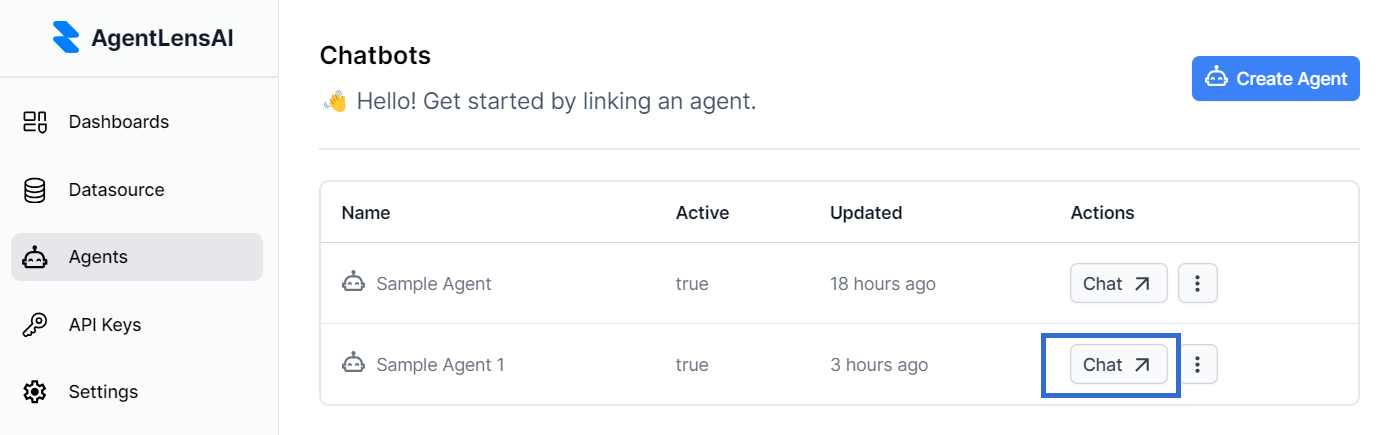Select API Keys in the sidebar
The image size is (1379, 435).
click(104, 325)
